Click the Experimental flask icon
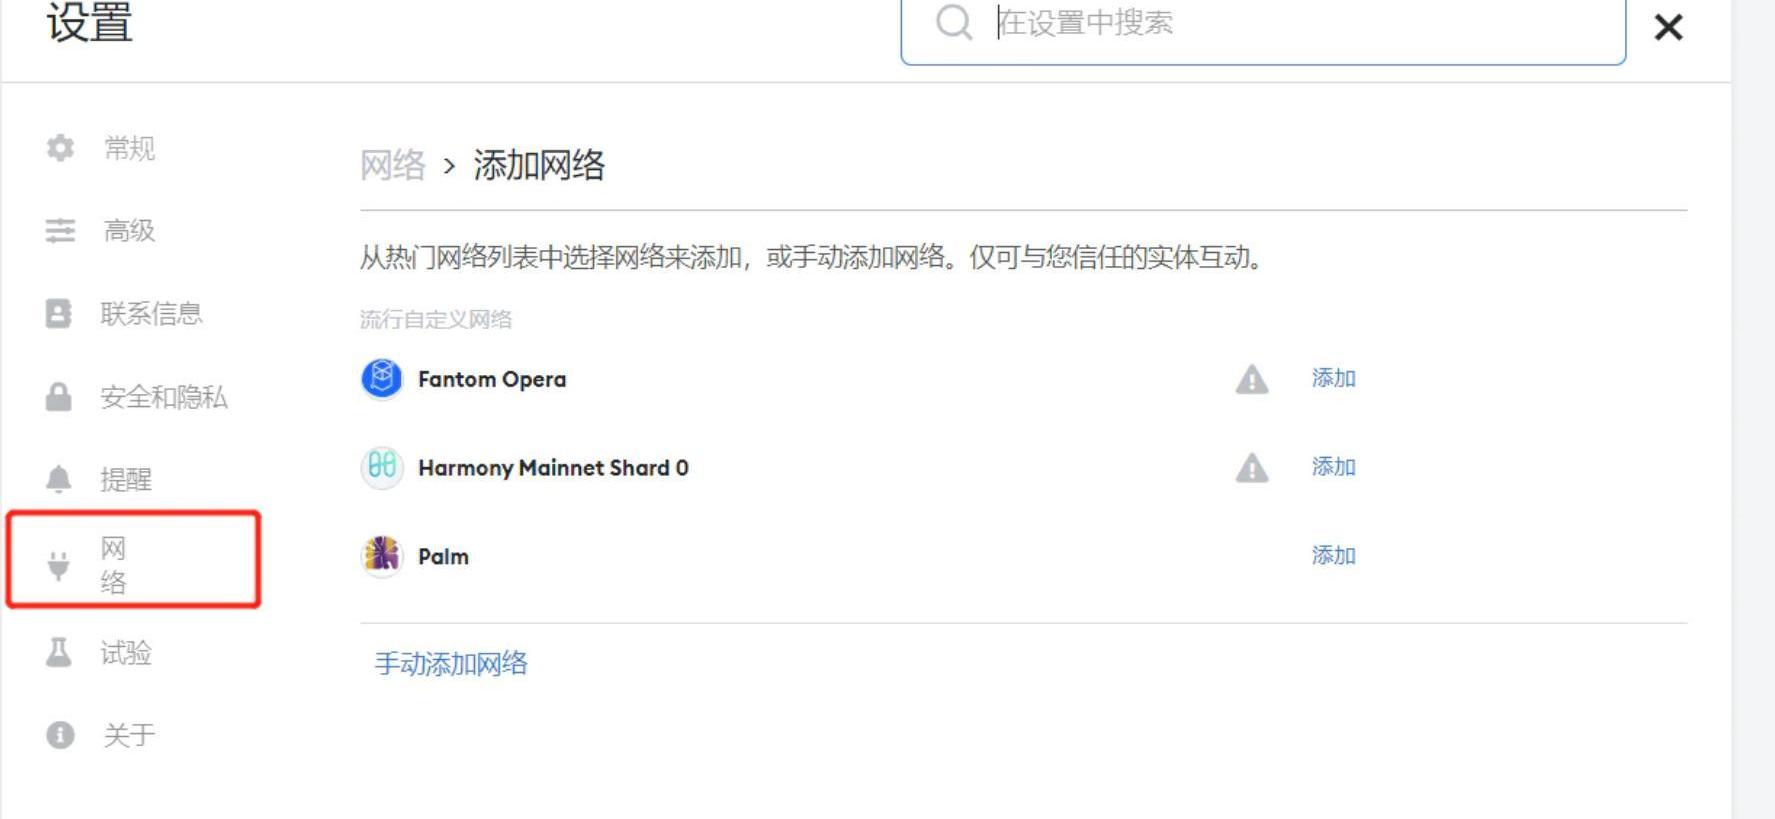The height and width of the screenshot is (819, 1775). (x=59, y=653)
